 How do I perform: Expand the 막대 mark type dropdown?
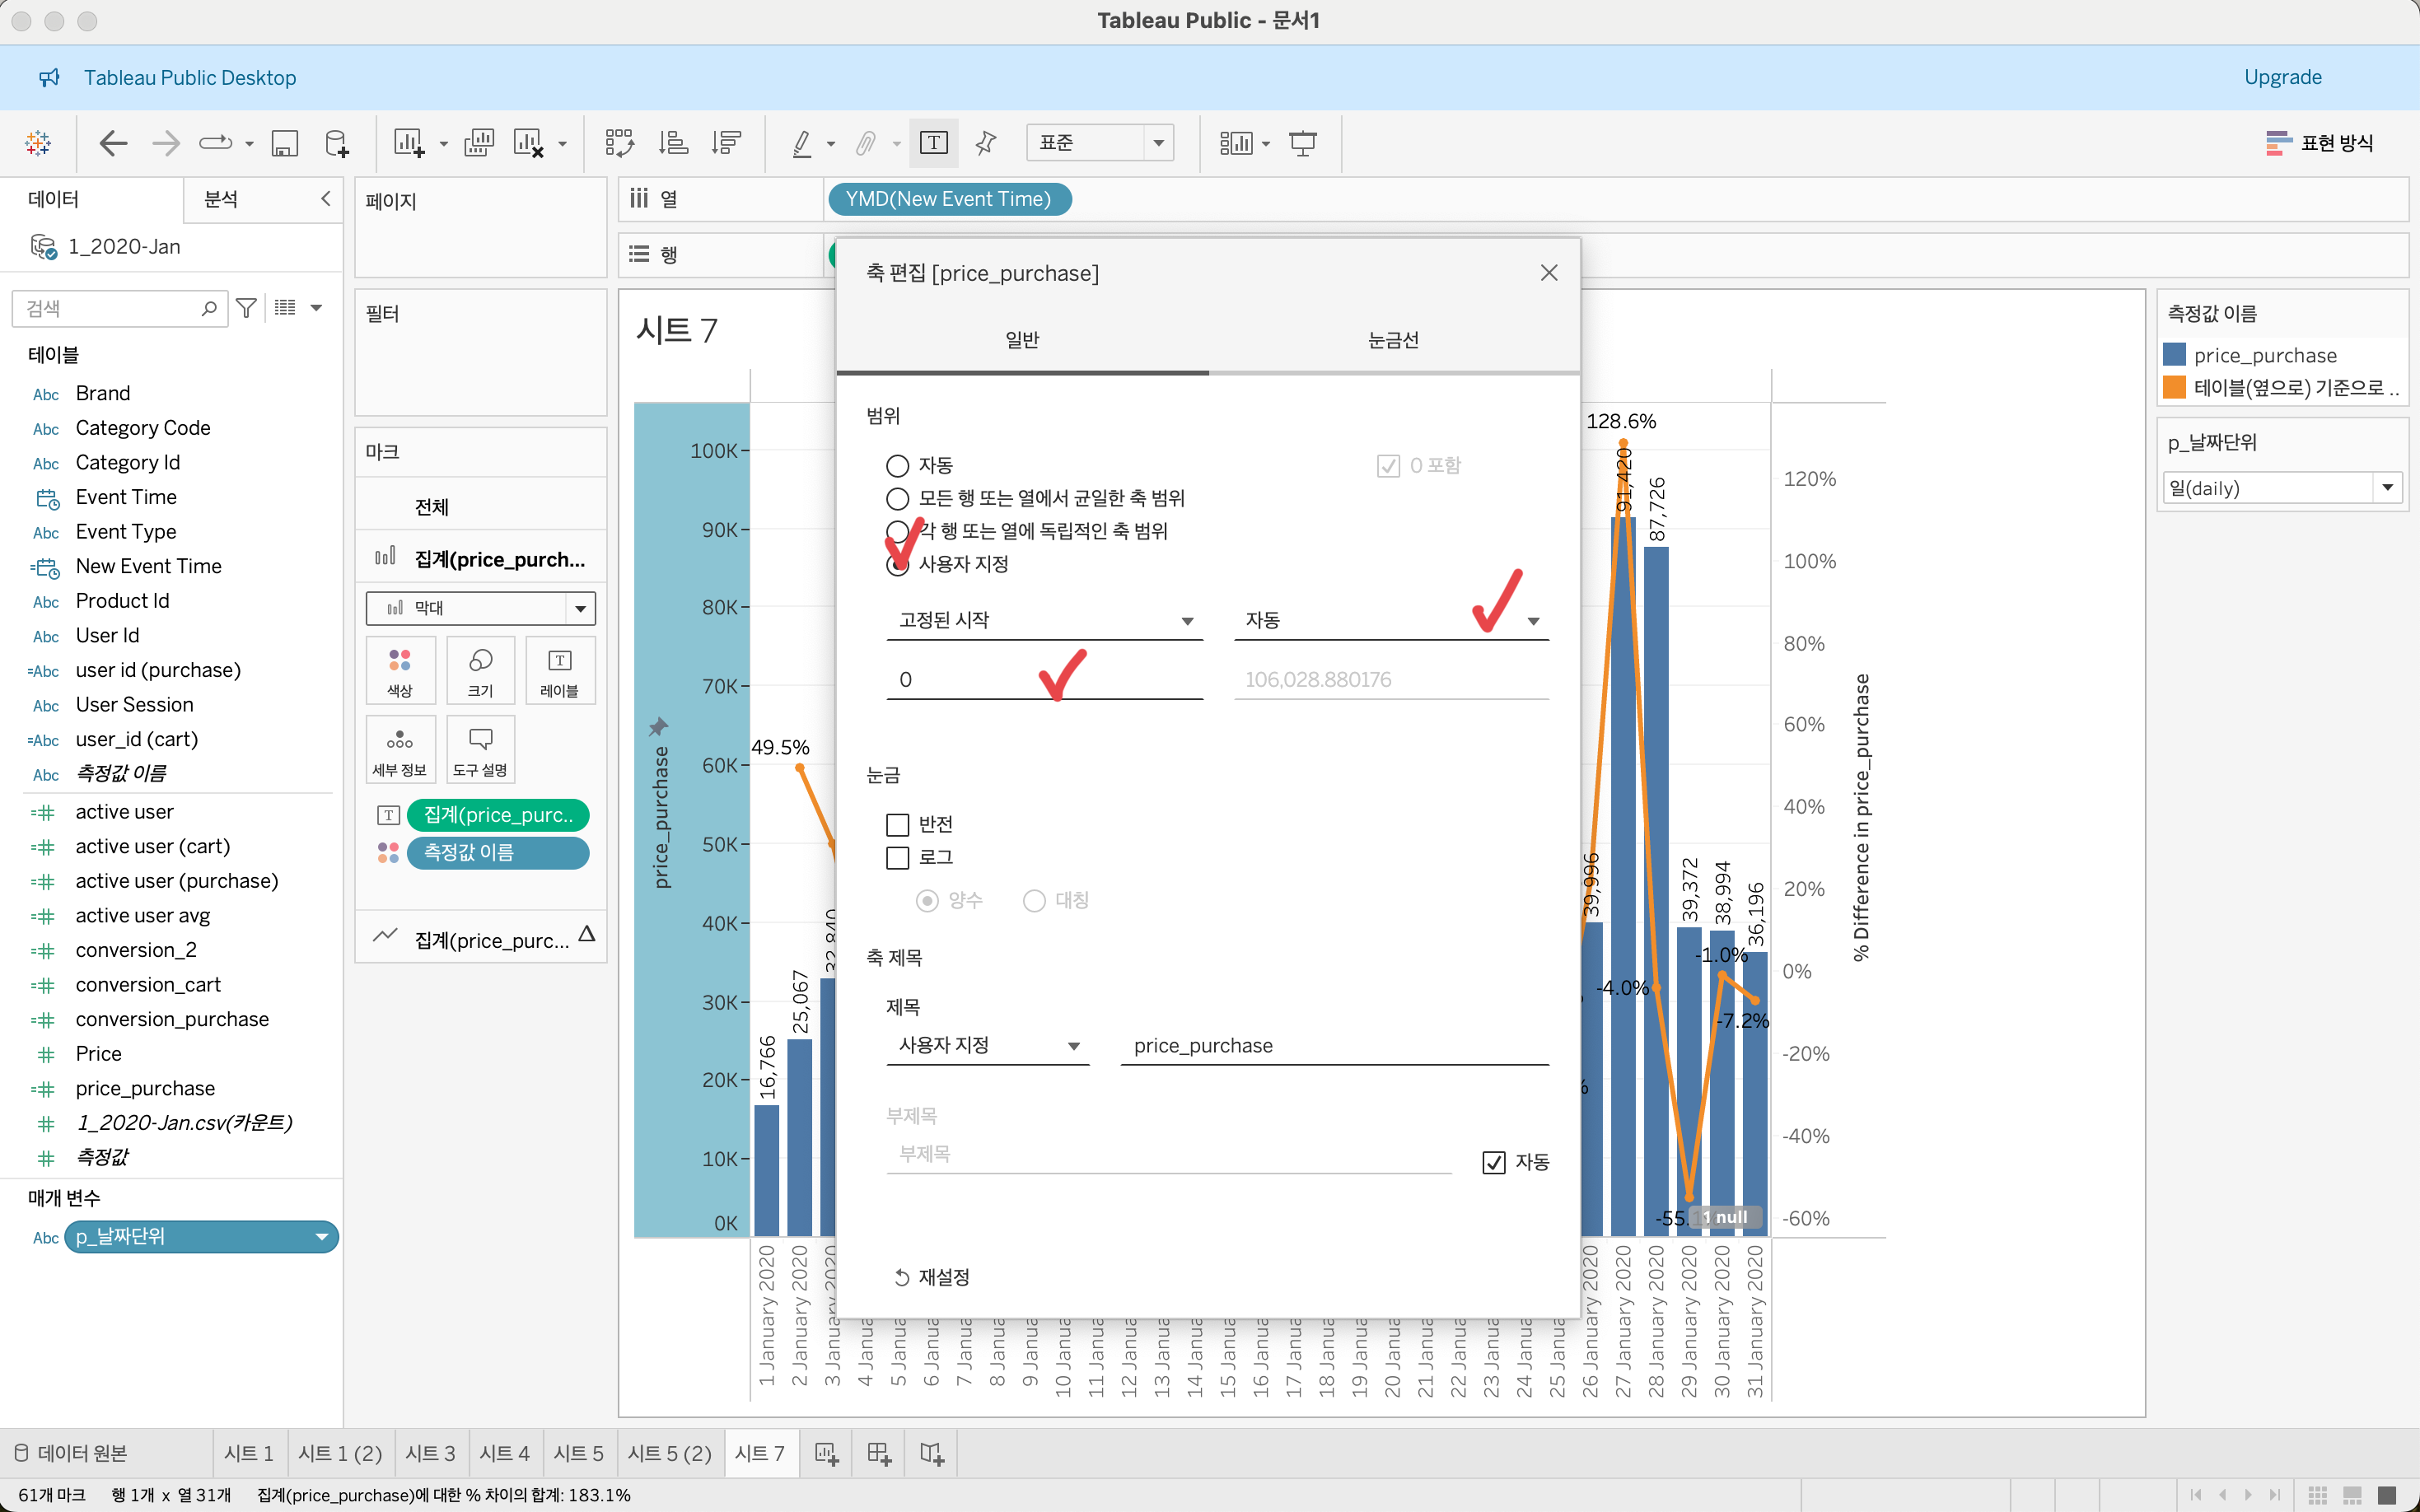click(x=580, y=608)
